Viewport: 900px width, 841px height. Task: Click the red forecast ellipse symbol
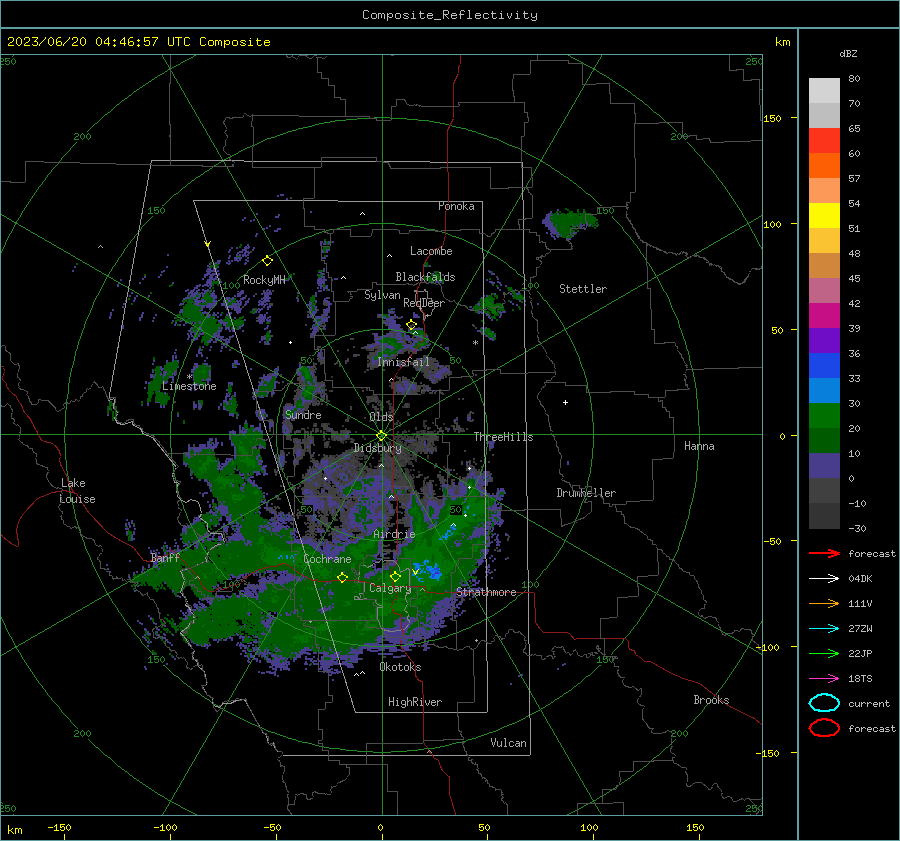[824, 728]
